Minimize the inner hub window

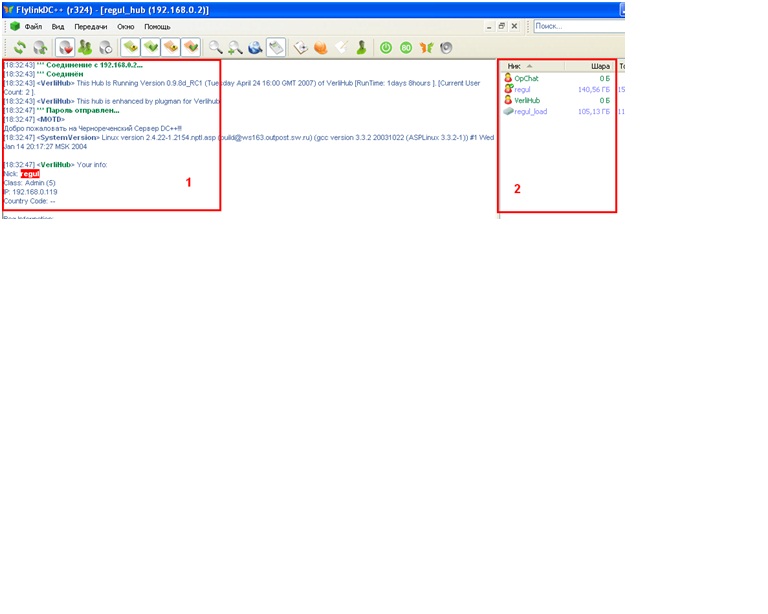(489, 26)
